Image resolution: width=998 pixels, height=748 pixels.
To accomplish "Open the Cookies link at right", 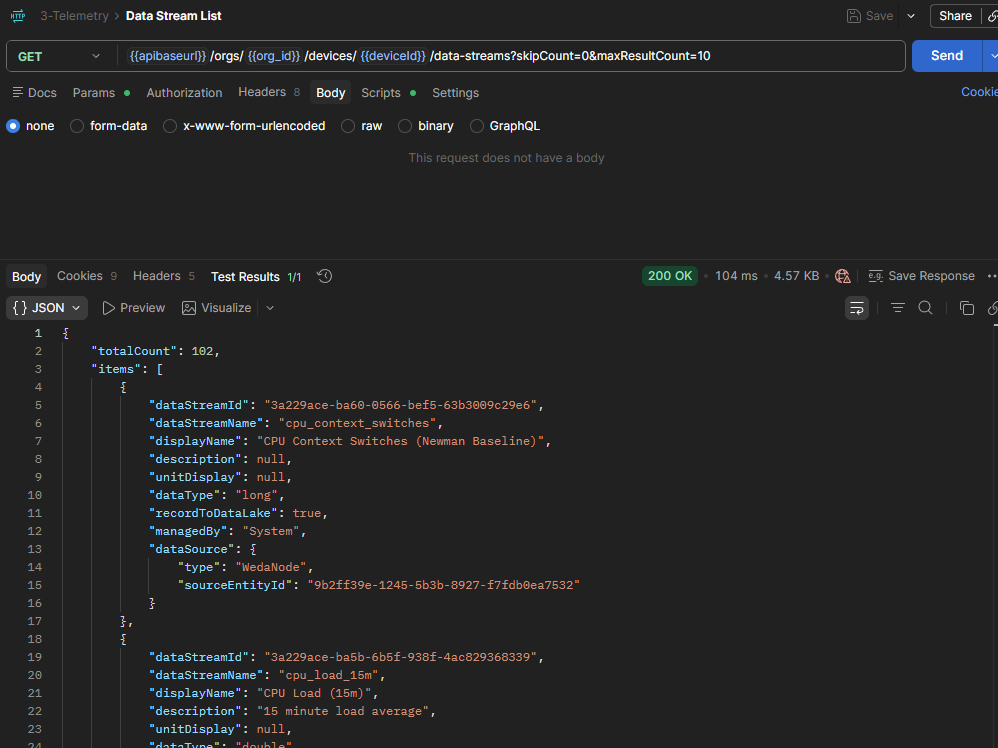I will 979,92.
